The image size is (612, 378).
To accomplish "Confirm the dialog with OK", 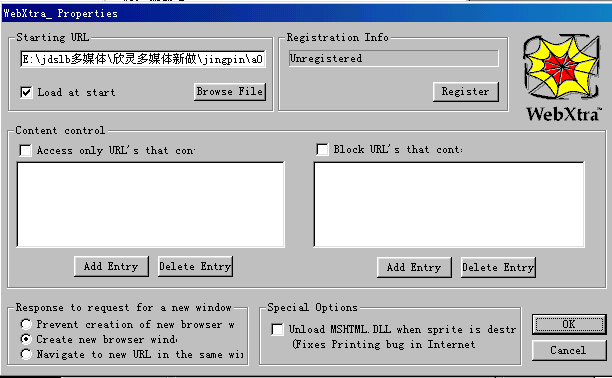I will coord(569,325).
